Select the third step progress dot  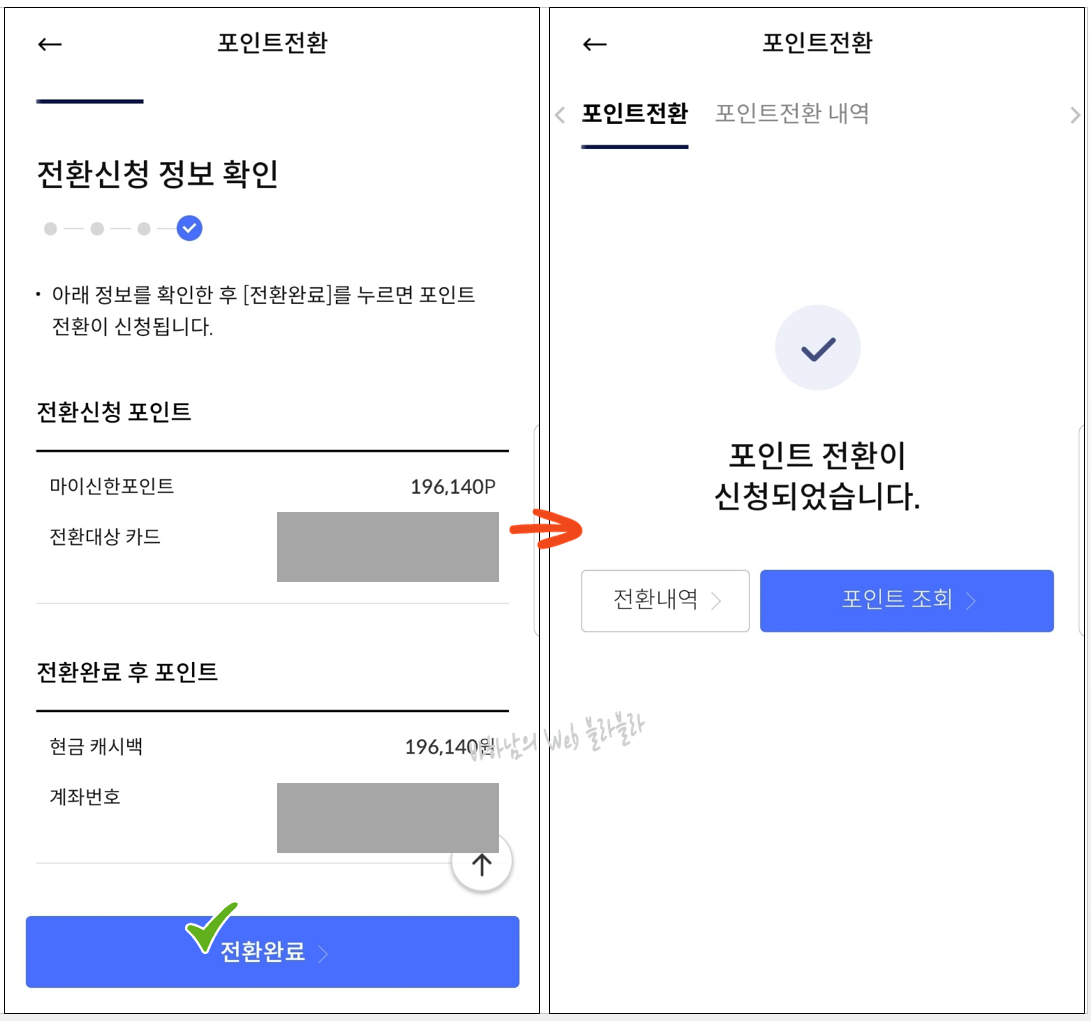142,228
